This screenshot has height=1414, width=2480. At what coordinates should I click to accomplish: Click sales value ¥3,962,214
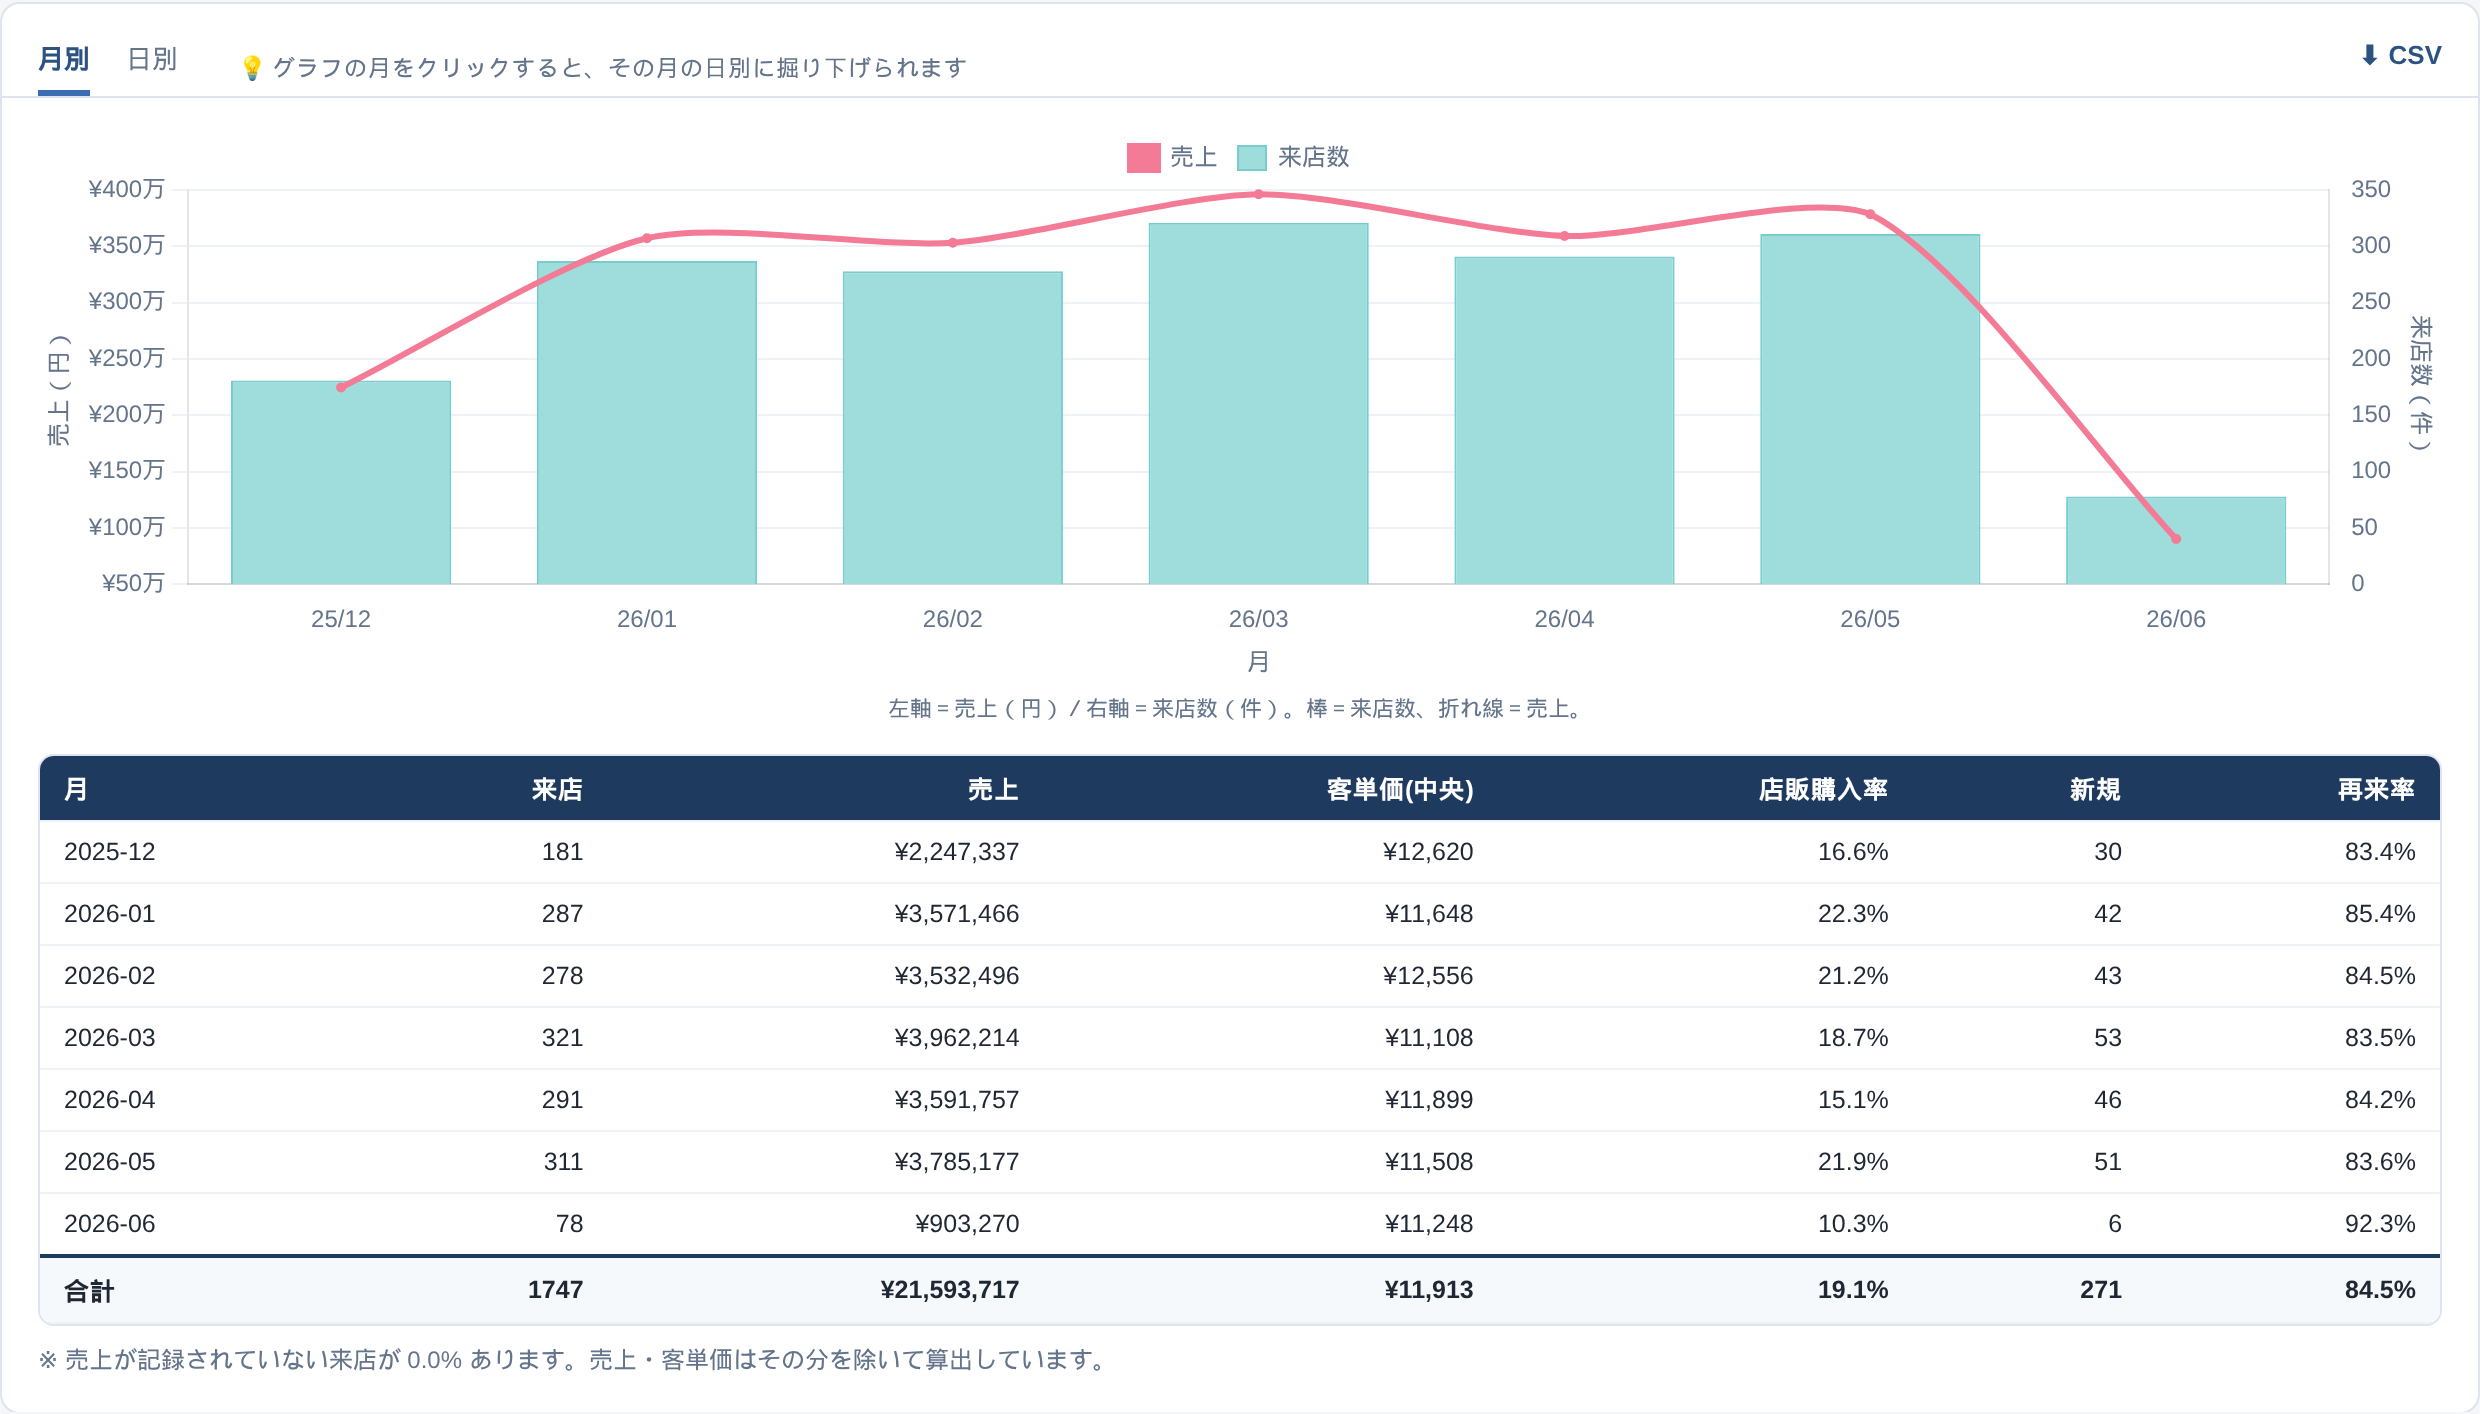coord(957,1038)
